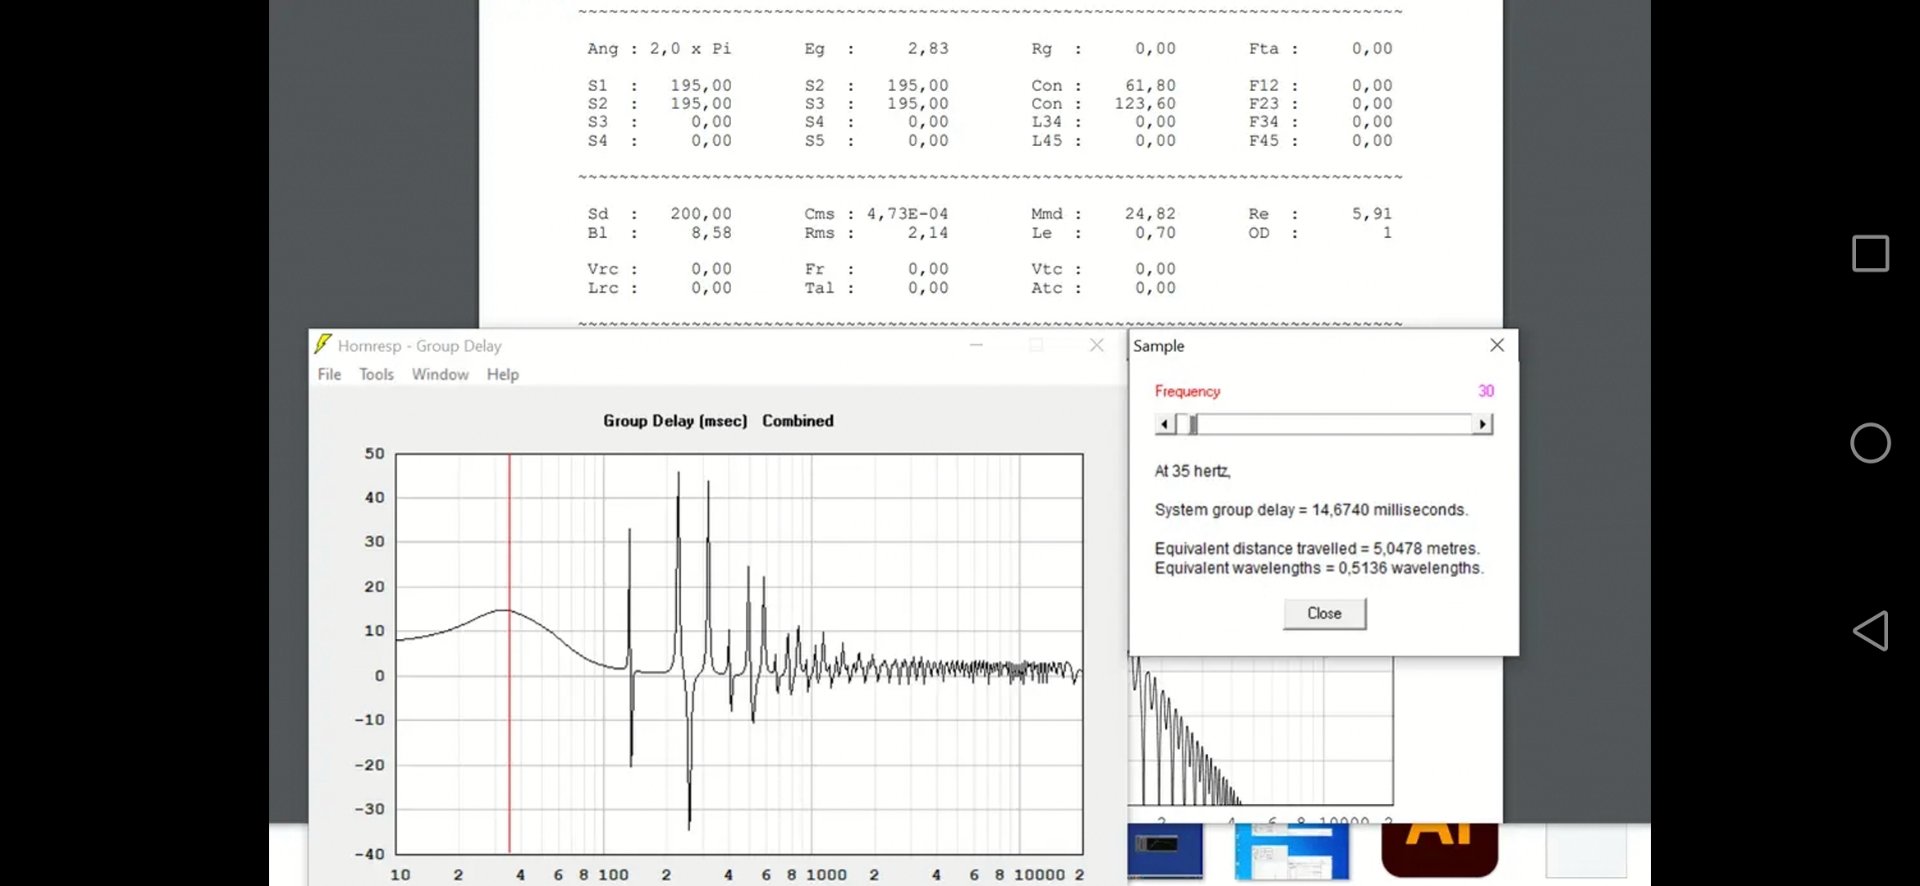Close the Hornresp Group Delay window

pos(1096,345)
